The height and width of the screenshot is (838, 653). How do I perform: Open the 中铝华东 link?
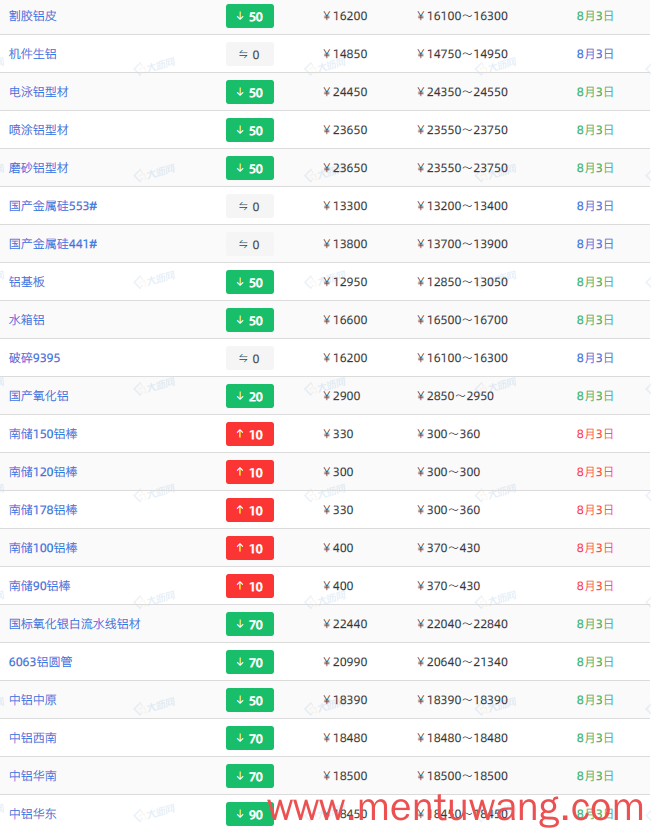point(33,813)
